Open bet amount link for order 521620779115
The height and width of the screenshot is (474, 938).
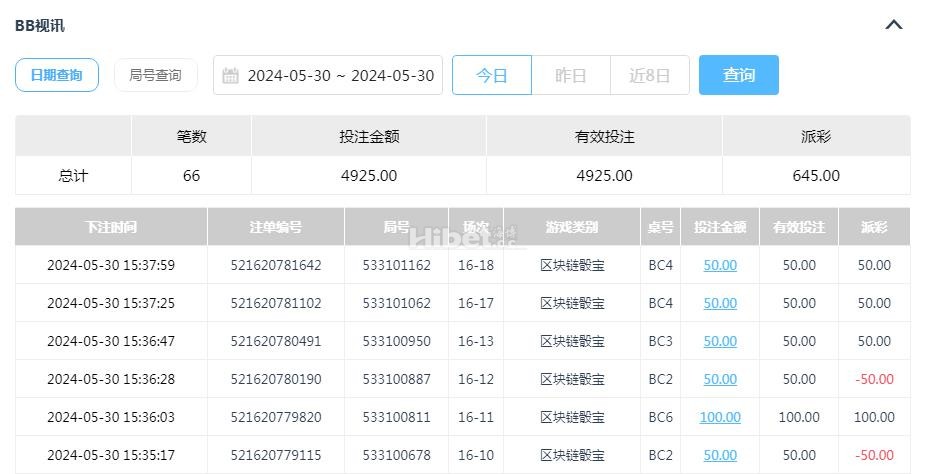720,455
